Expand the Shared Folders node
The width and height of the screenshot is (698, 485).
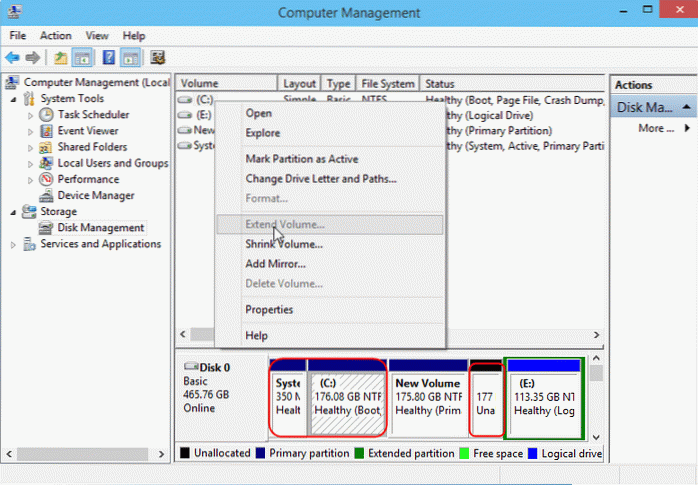click(30, 148)
